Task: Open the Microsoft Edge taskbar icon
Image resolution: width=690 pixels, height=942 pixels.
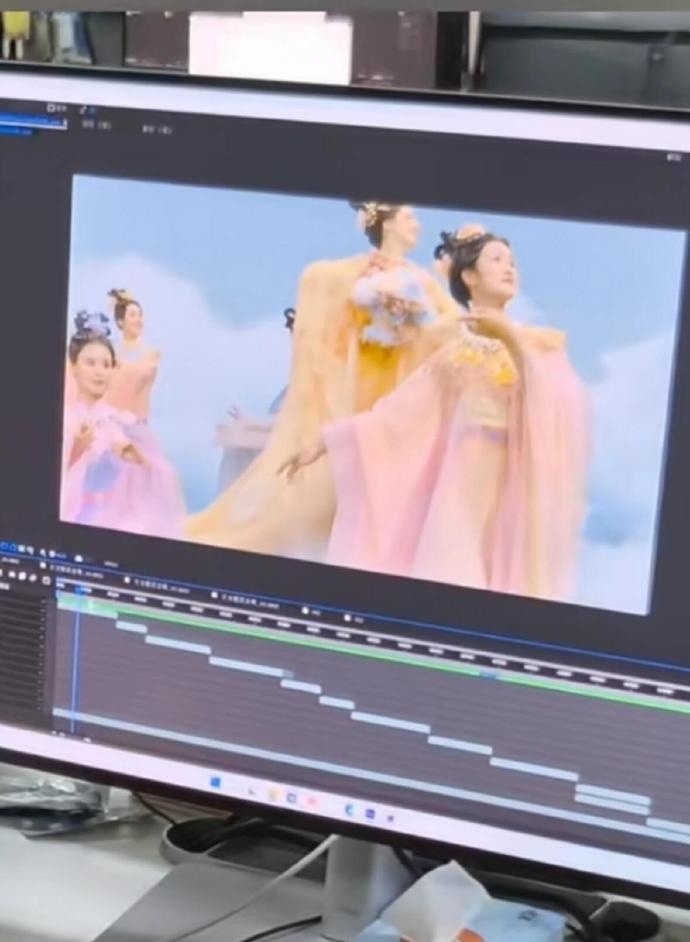Action: 350,809
